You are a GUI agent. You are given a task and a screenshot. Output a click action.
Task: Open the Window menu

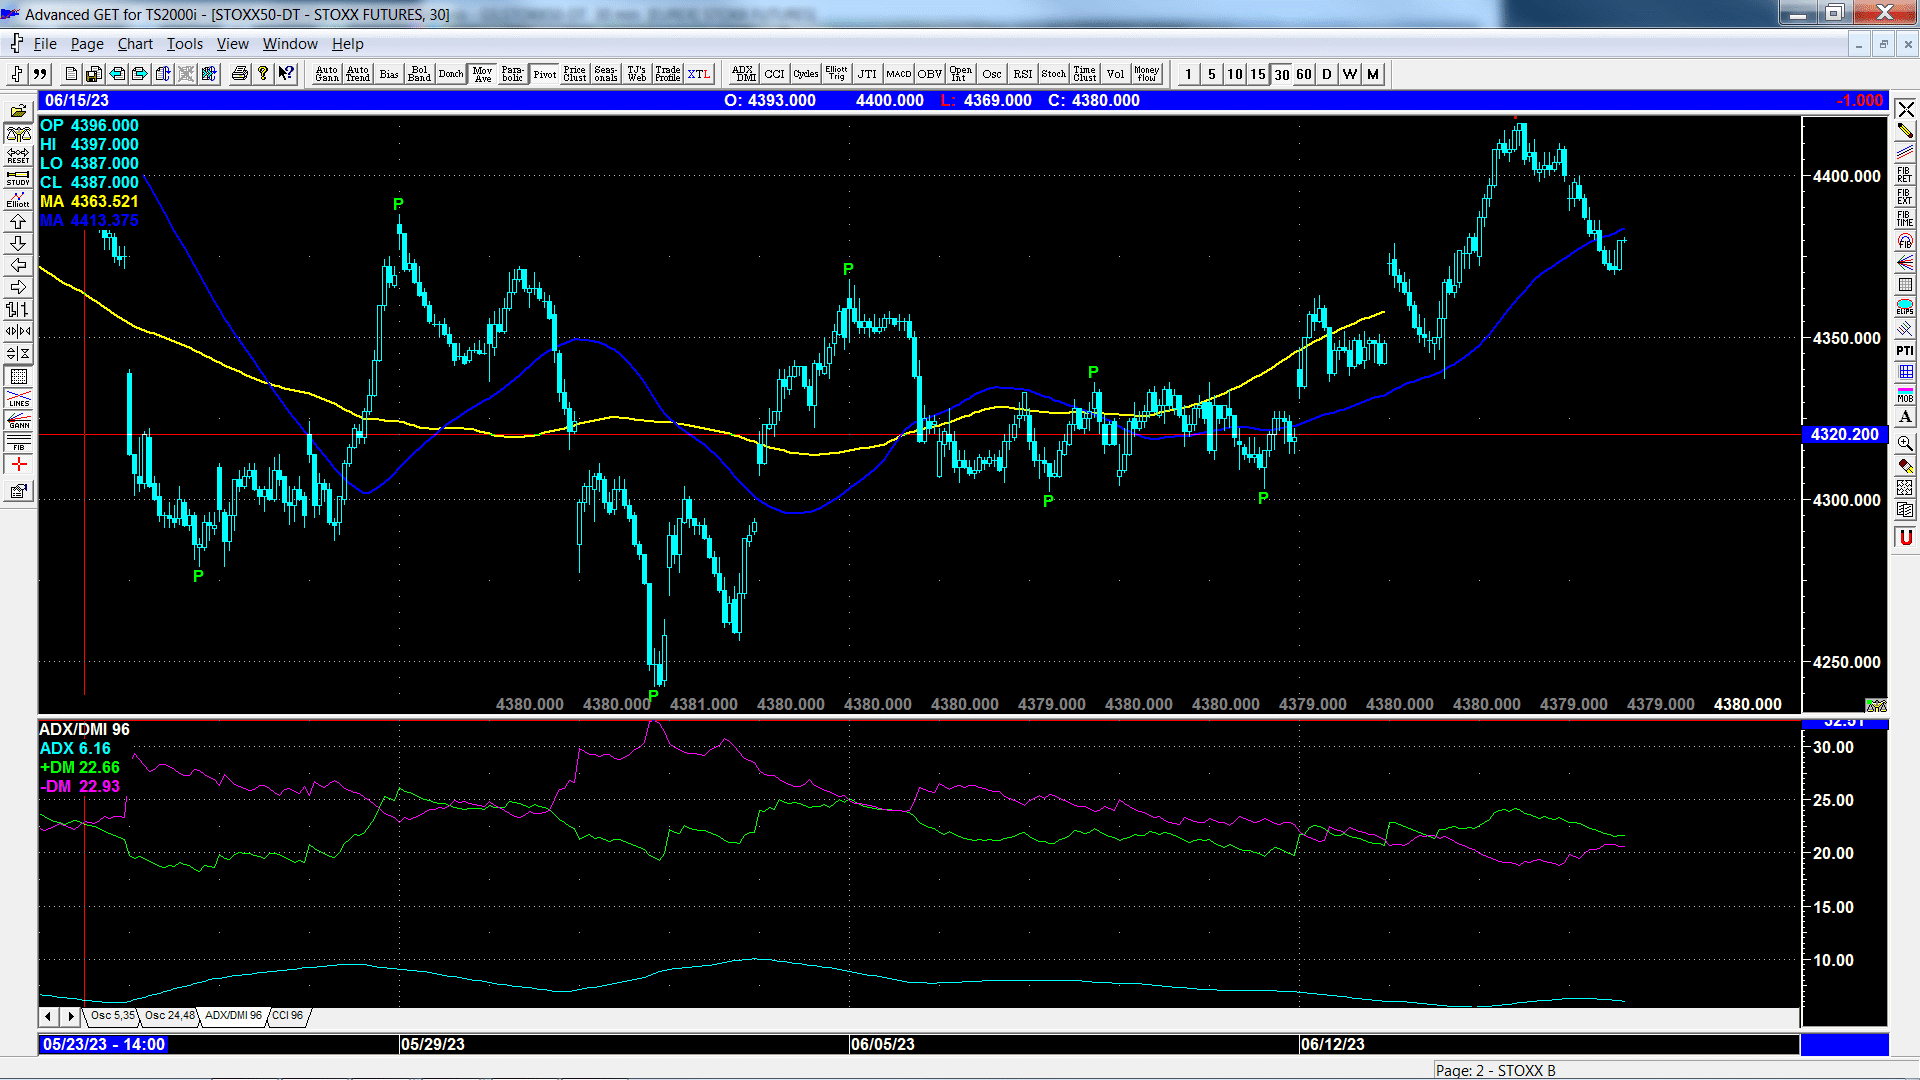(290, 44)
